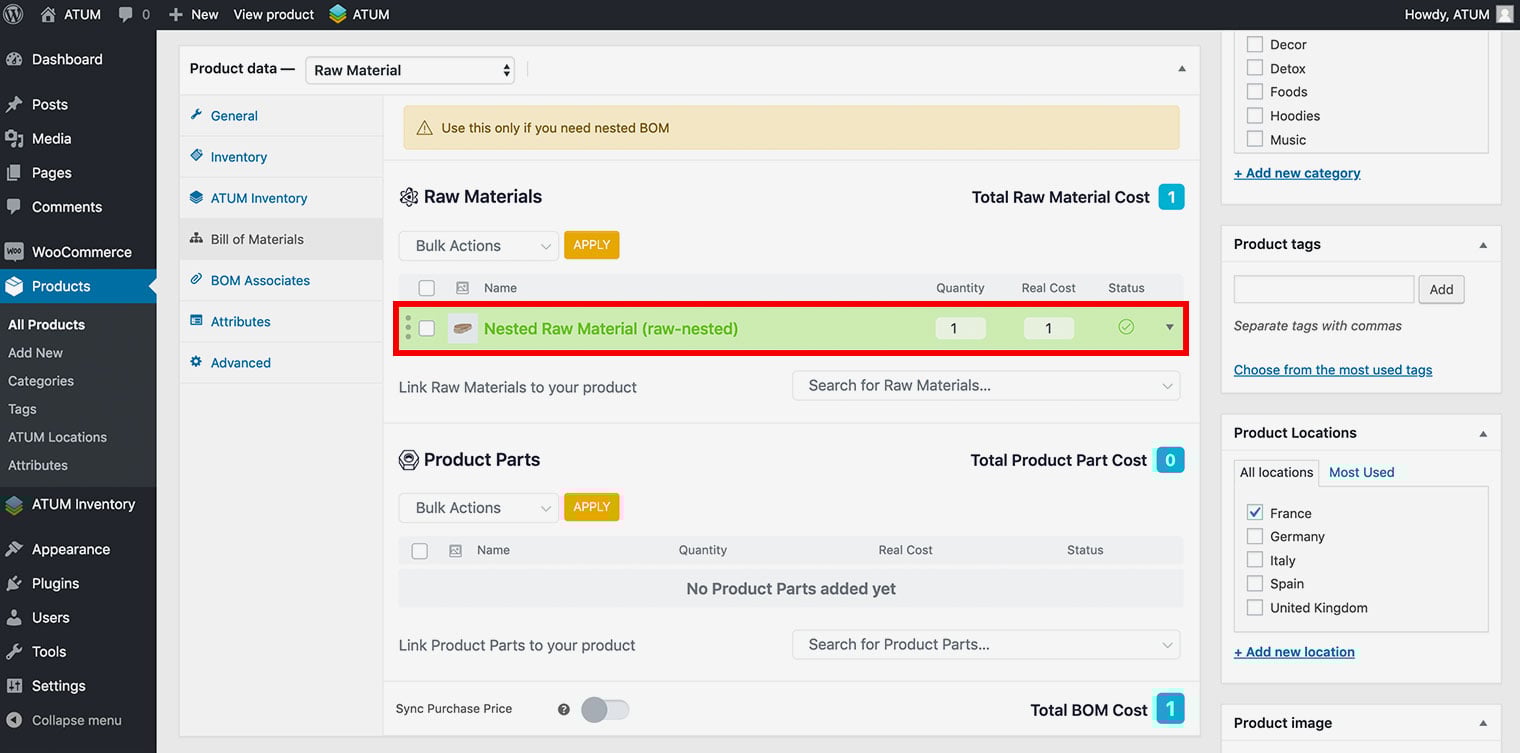Click the WordPress logo icon
The width and height of the screenshot is (1520, 753).
pyautogui.click(x=13, y=14)
